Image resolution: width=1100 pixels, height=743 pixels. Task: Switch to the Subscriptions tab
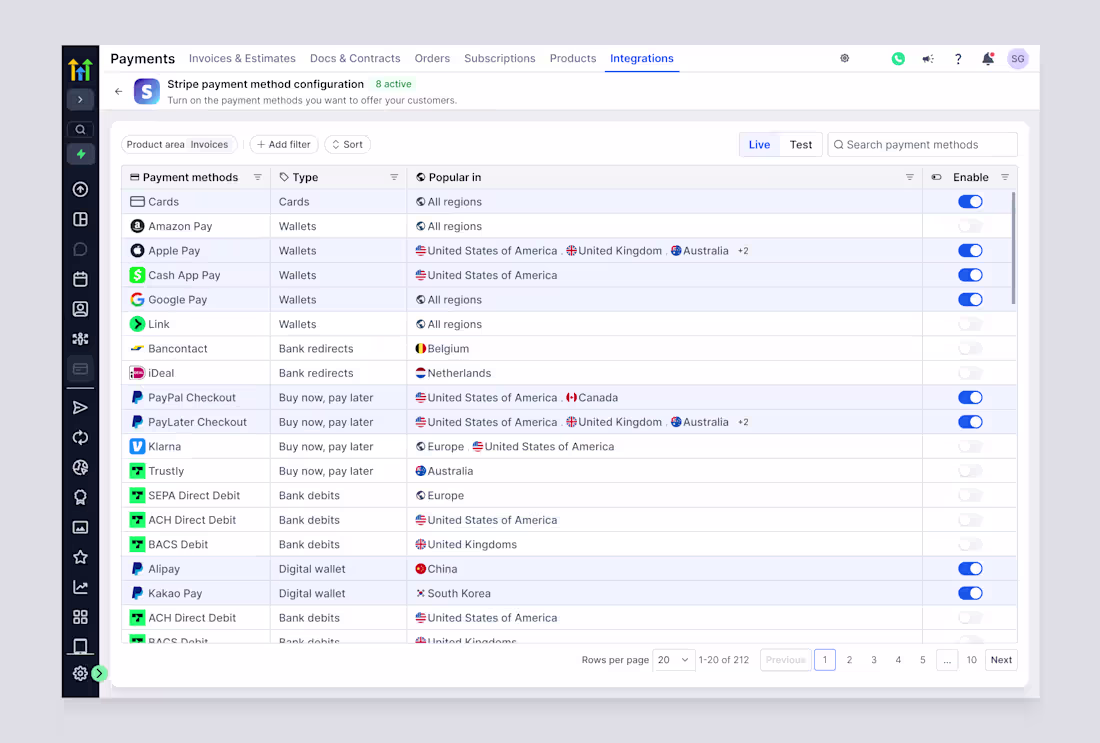[x=500, y=58]
